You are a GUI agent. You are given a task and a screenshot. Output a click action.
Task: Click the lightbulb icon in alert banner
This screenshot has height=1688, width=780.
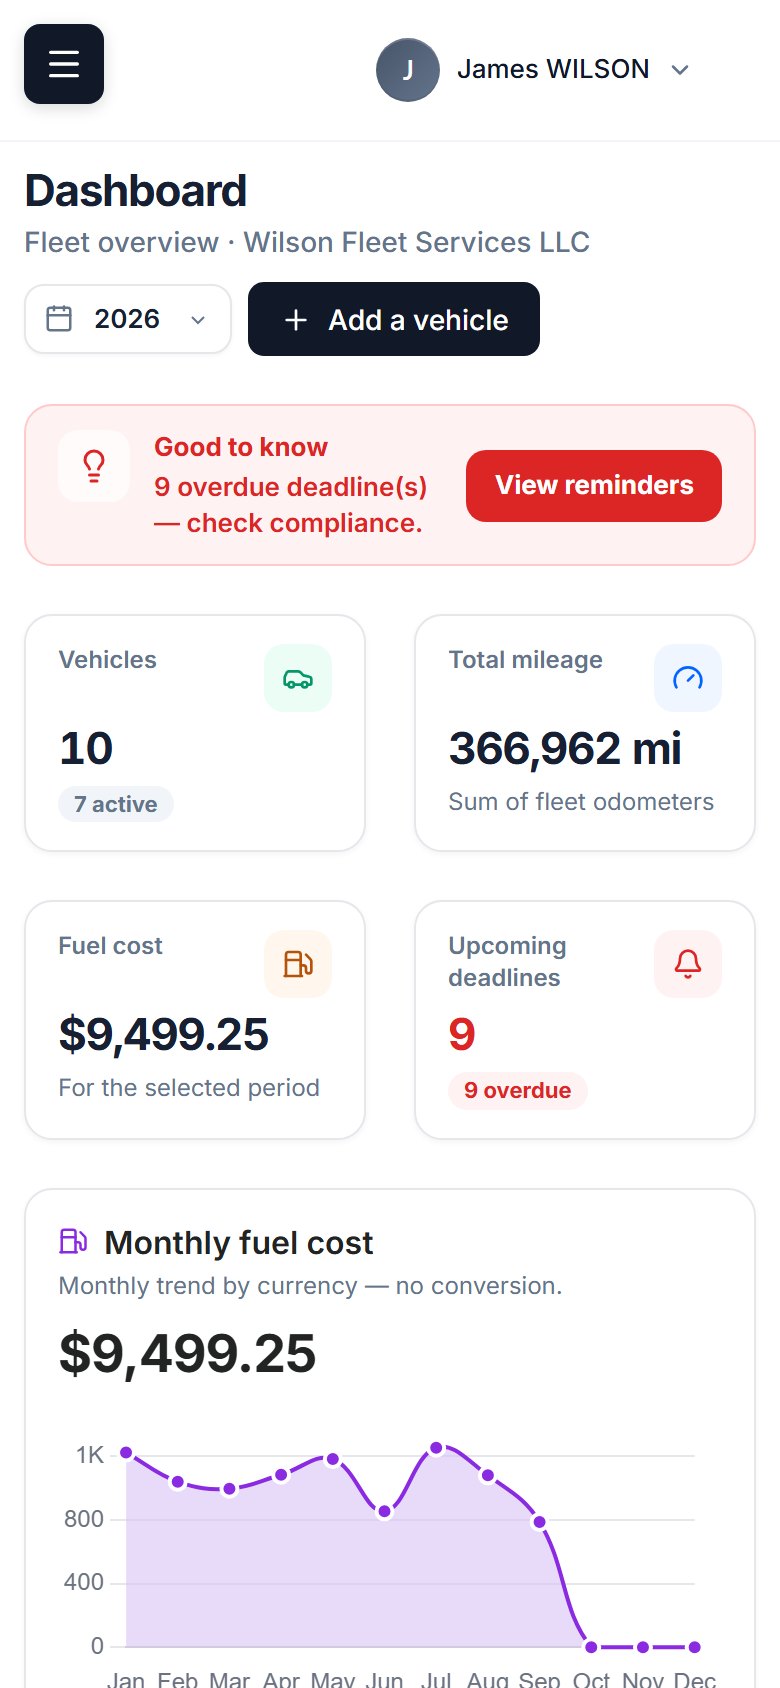click(94, 466)
